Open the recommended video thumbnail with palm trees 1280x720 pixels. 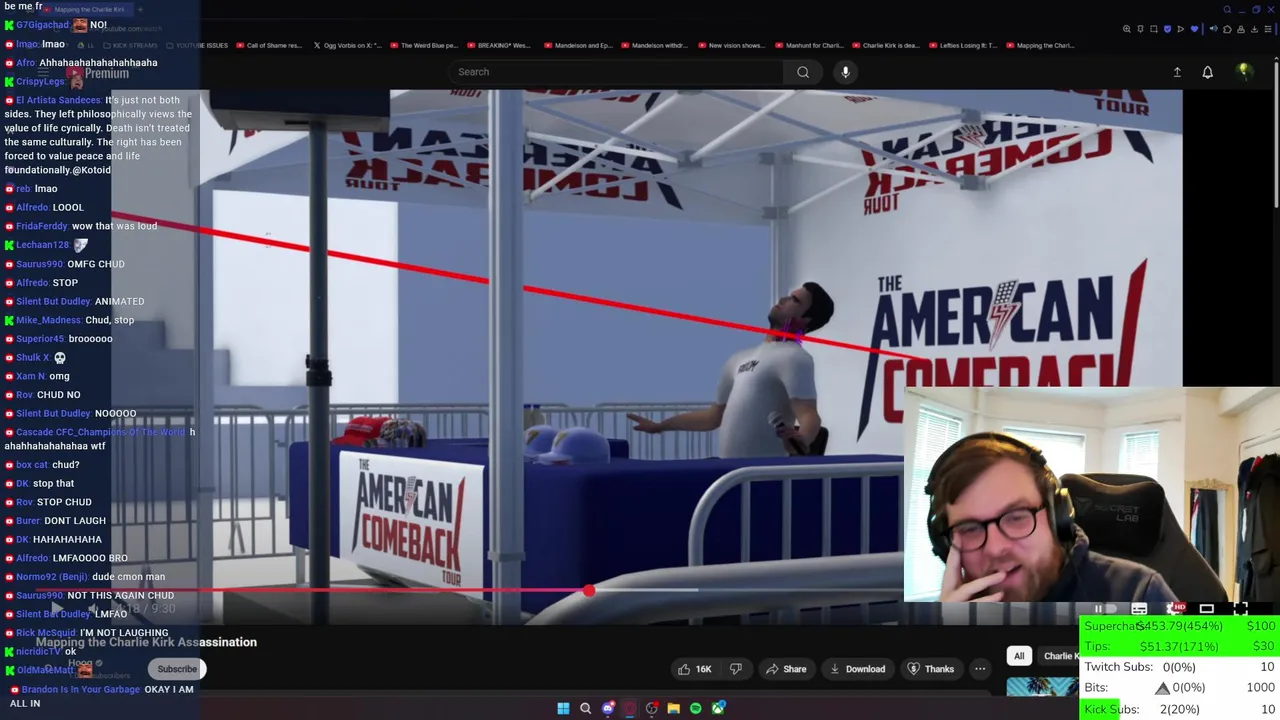(1042, 686)
